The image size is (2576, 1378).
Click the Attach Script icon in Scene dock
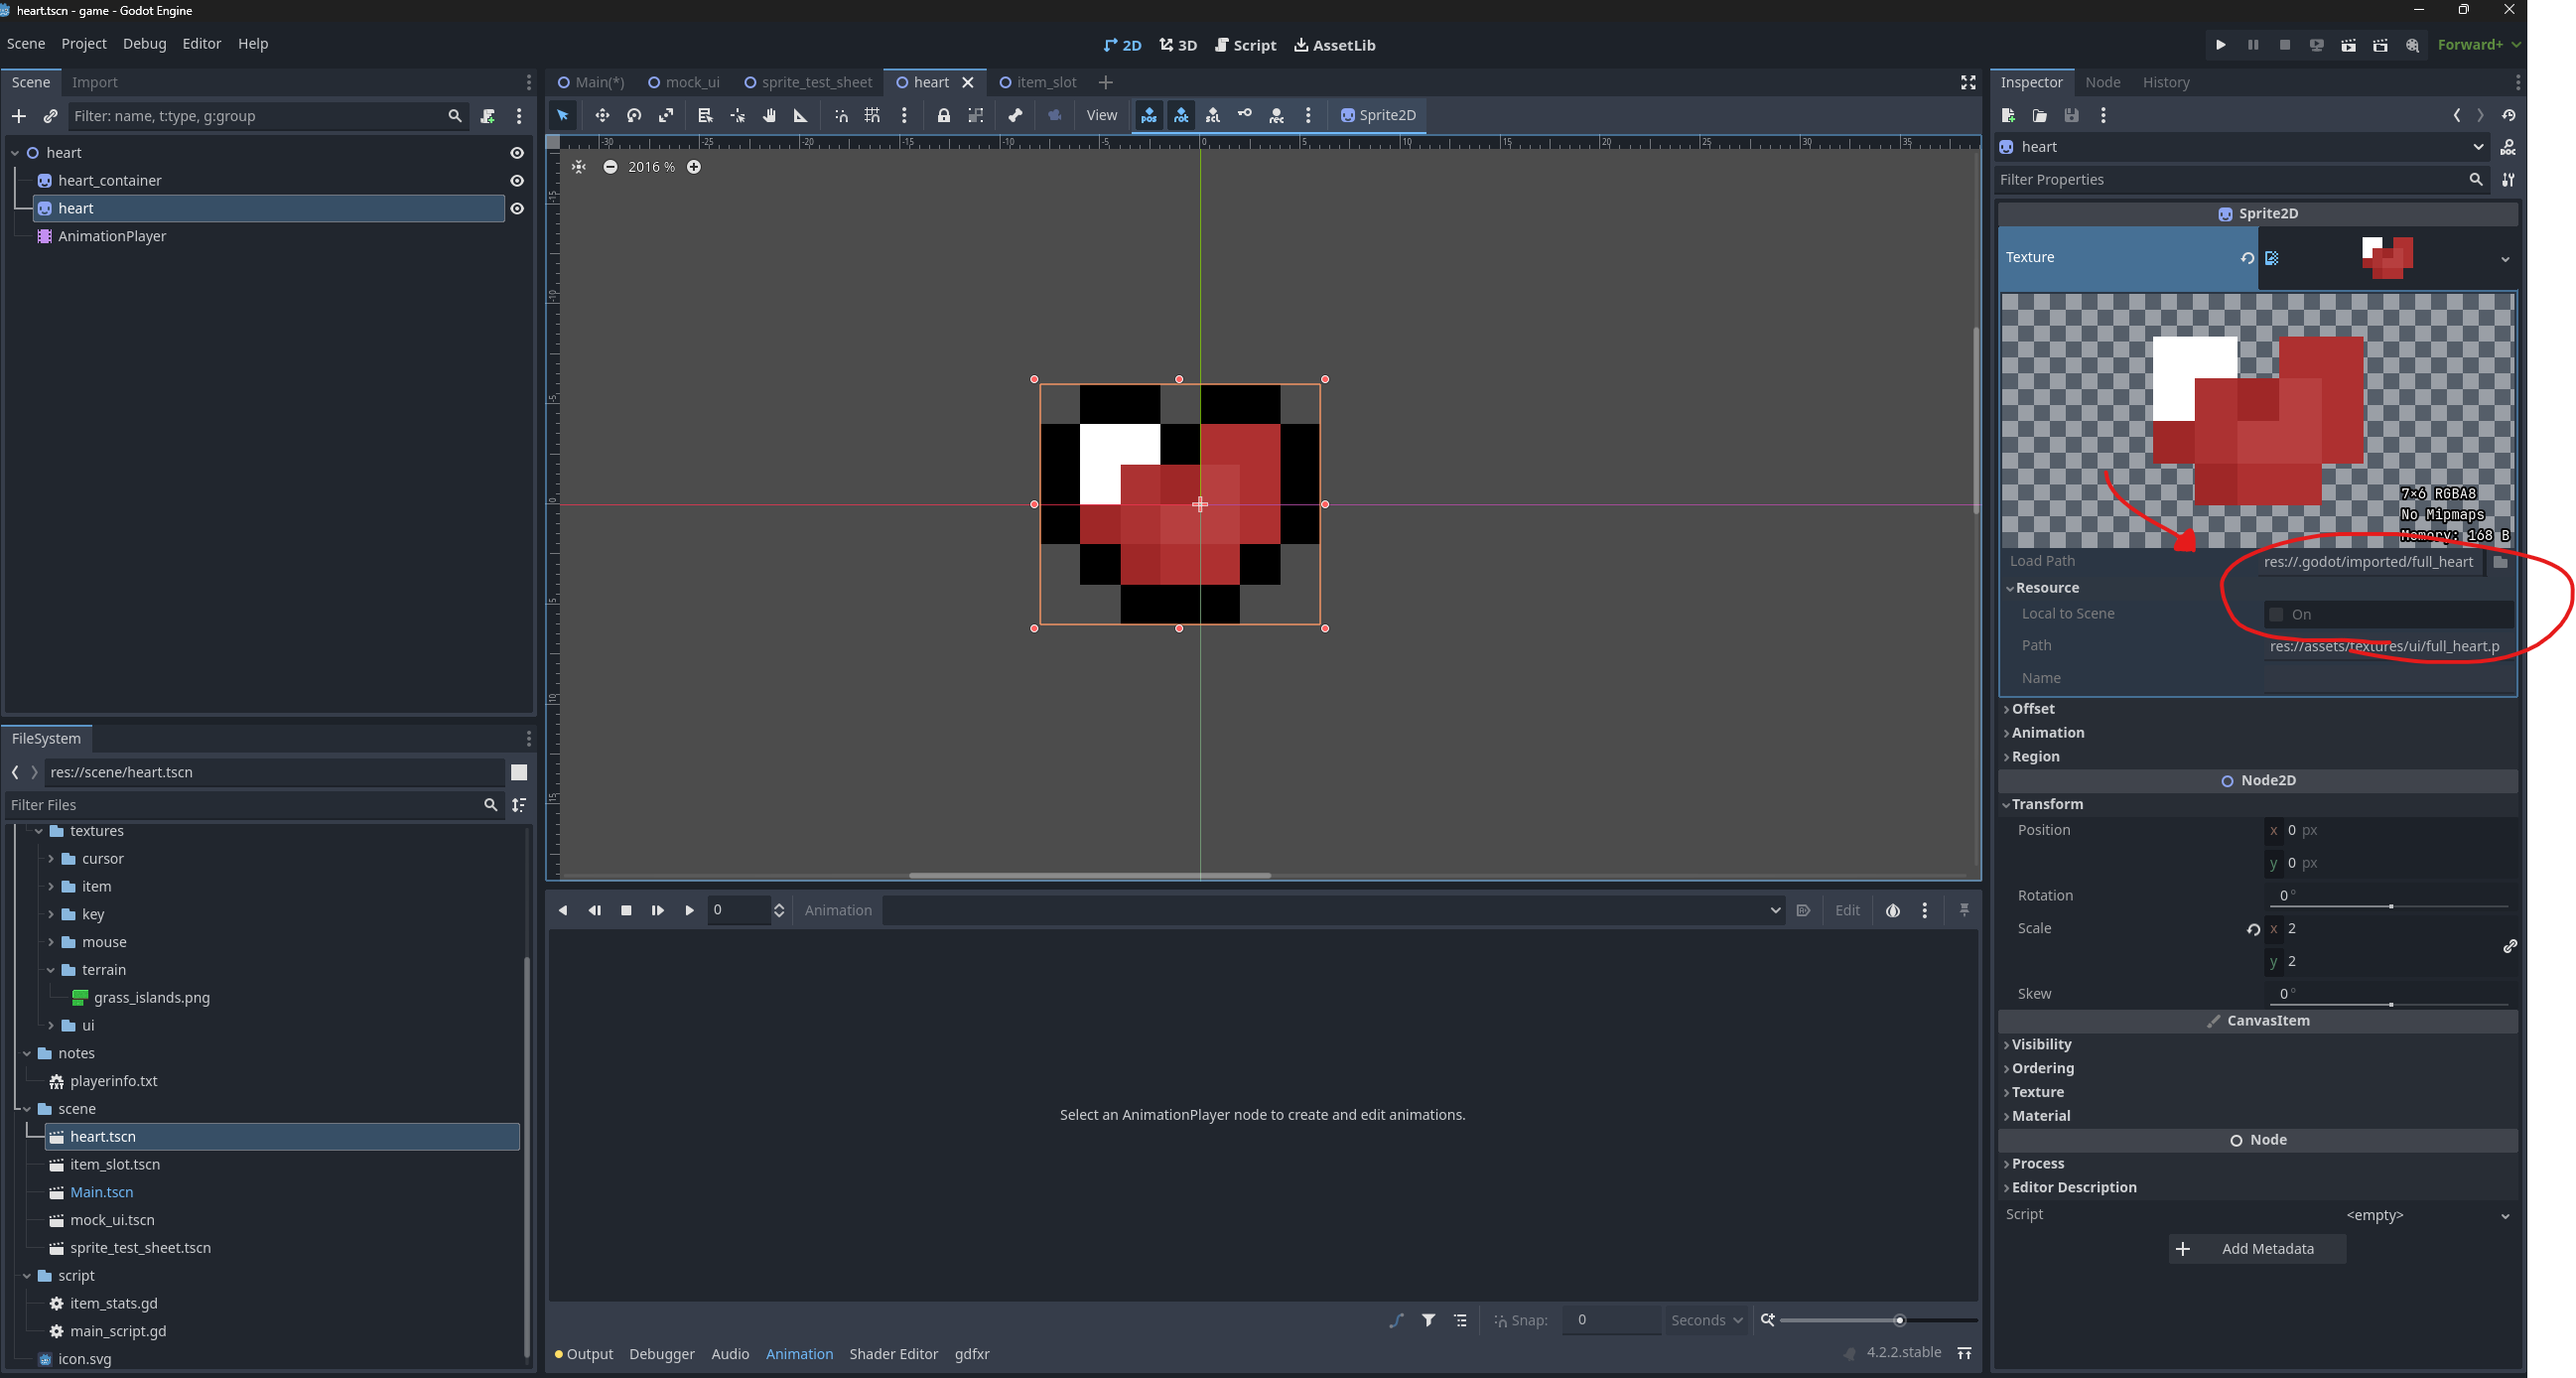coord(487,116)
